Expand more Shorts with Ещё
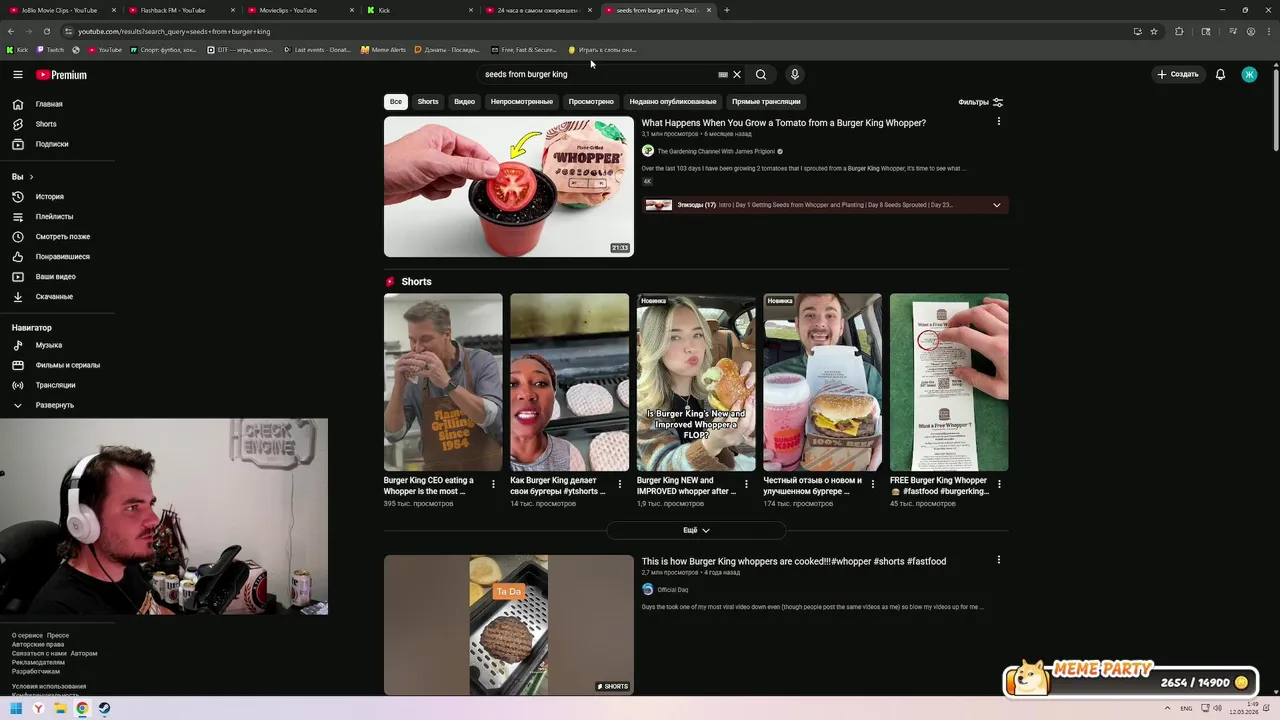1280x720 pixels. coord(696,530)
